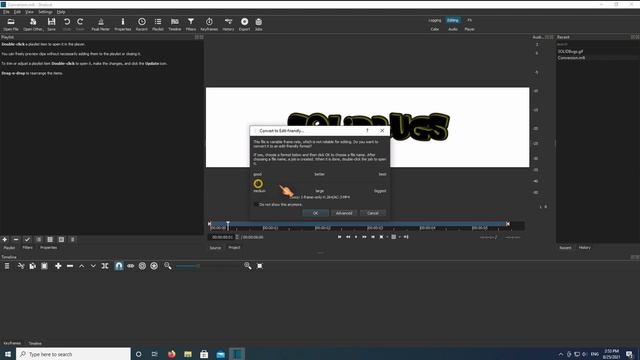Open the File menu
This screenshot has width=640, height=360.
tap(6, 12)
